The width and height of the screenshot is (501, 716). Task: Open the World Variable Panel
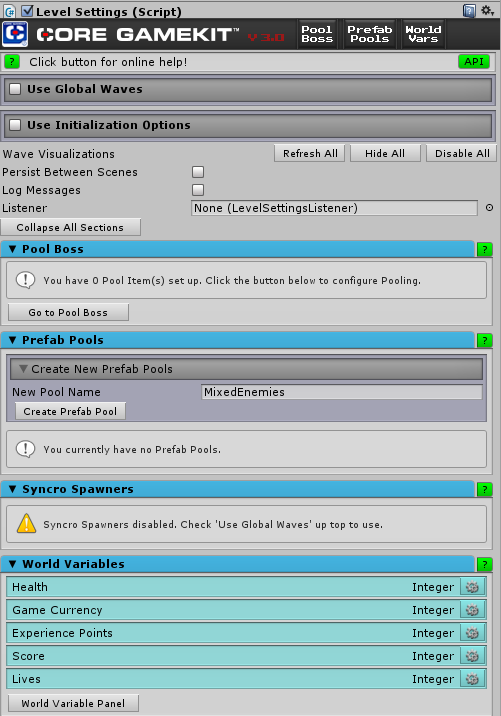(x=73, y=703)
